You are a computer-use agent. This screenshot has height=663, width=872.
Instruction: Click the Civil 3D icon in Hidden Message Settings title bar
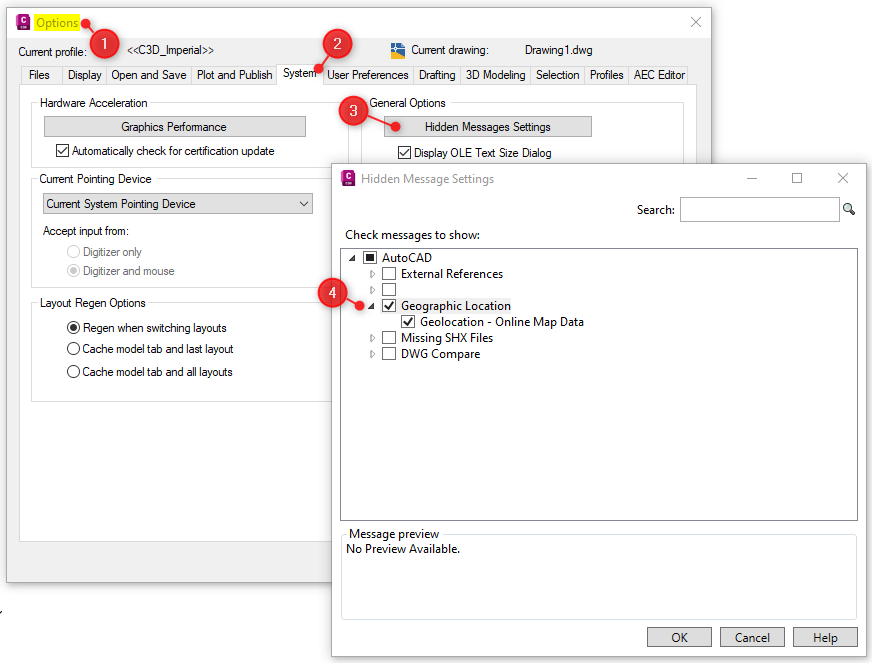coord(348,179)
